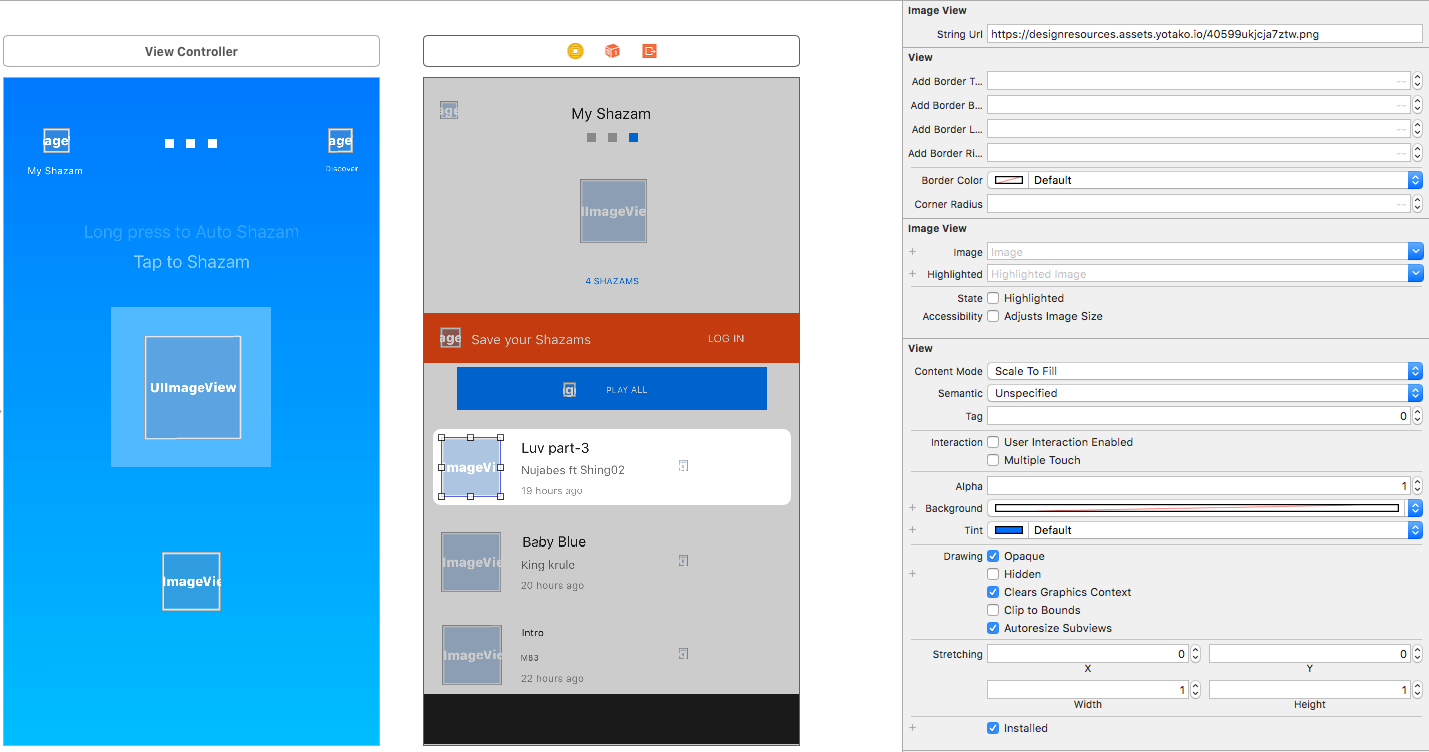Select the Baby Blue album image view
1429x752 pixels.
point(471,562)
